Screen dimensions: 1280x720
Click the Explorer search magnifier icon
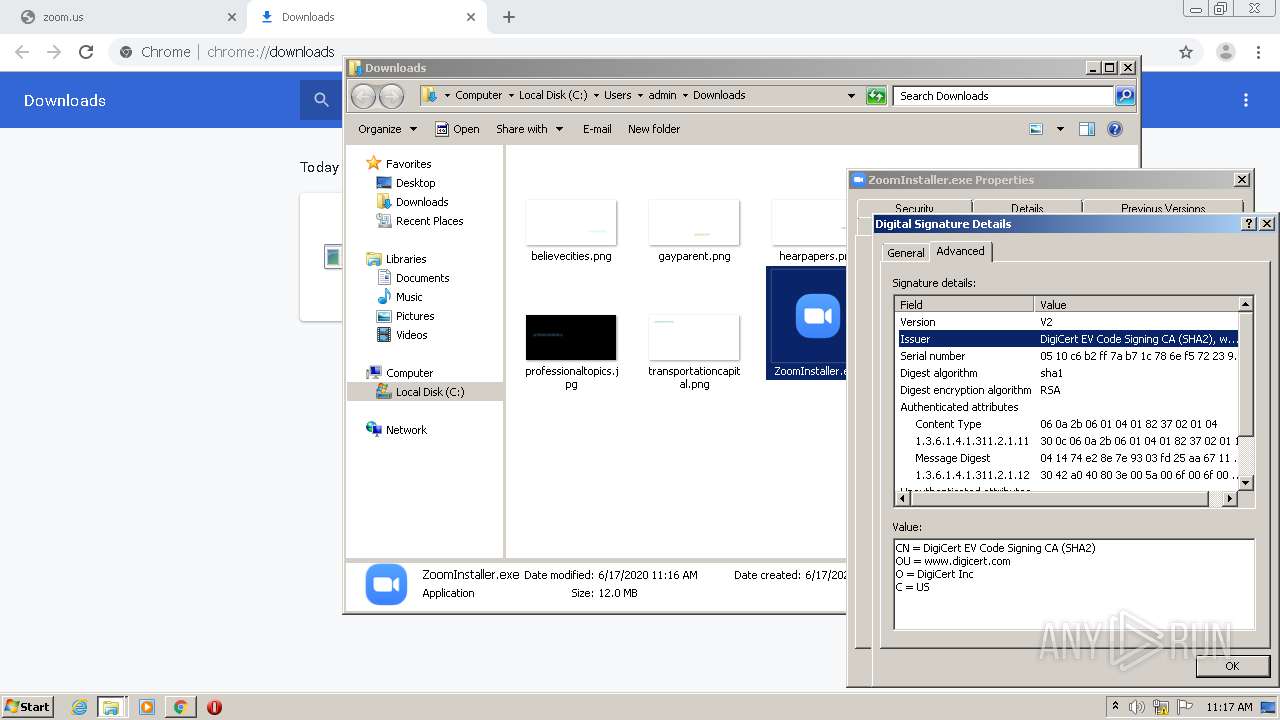(1125, 96)
